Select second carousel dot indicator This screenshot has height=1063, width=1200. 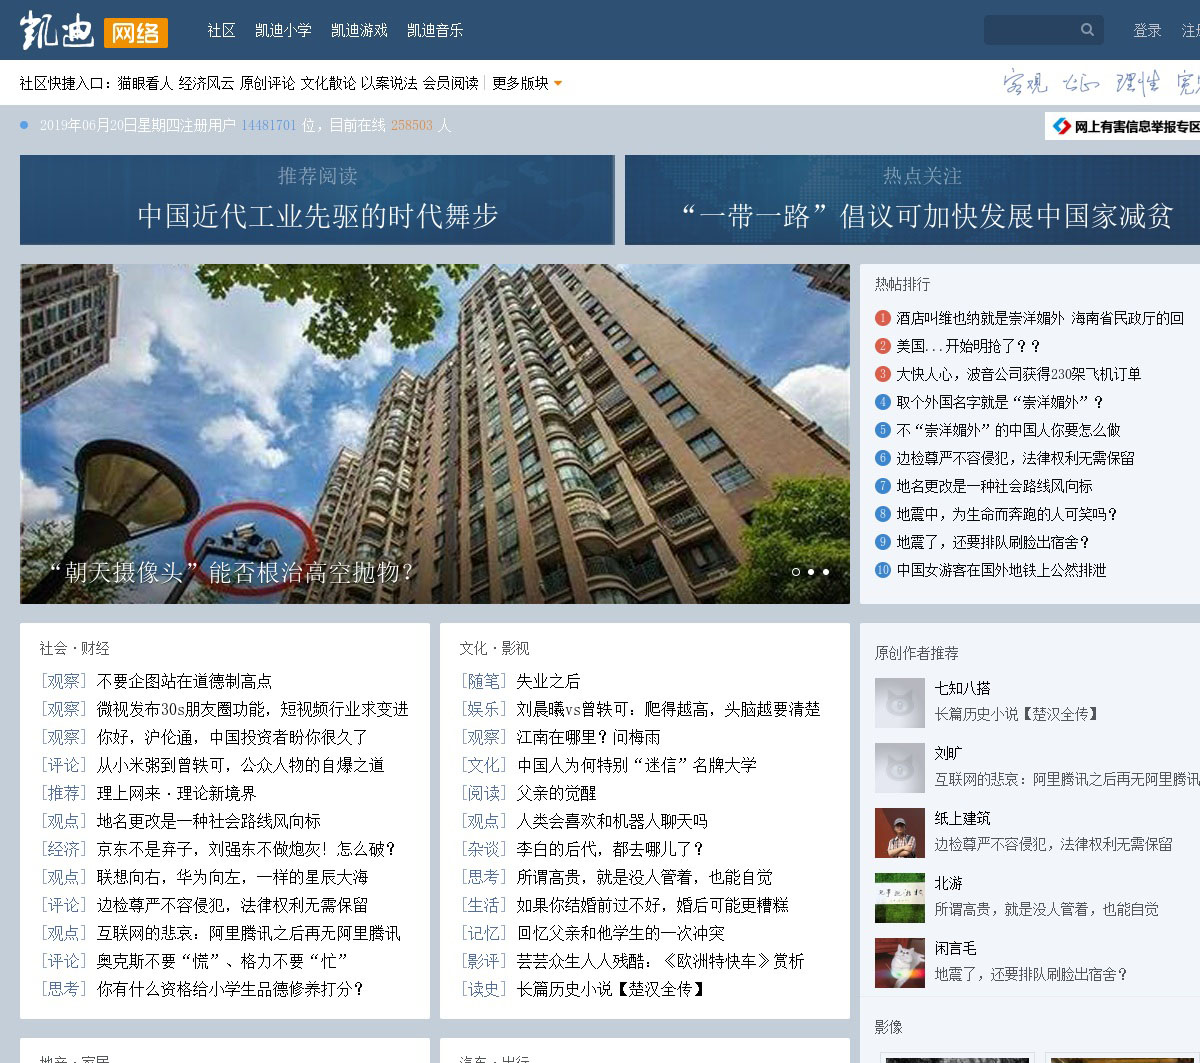pos(811,572)
